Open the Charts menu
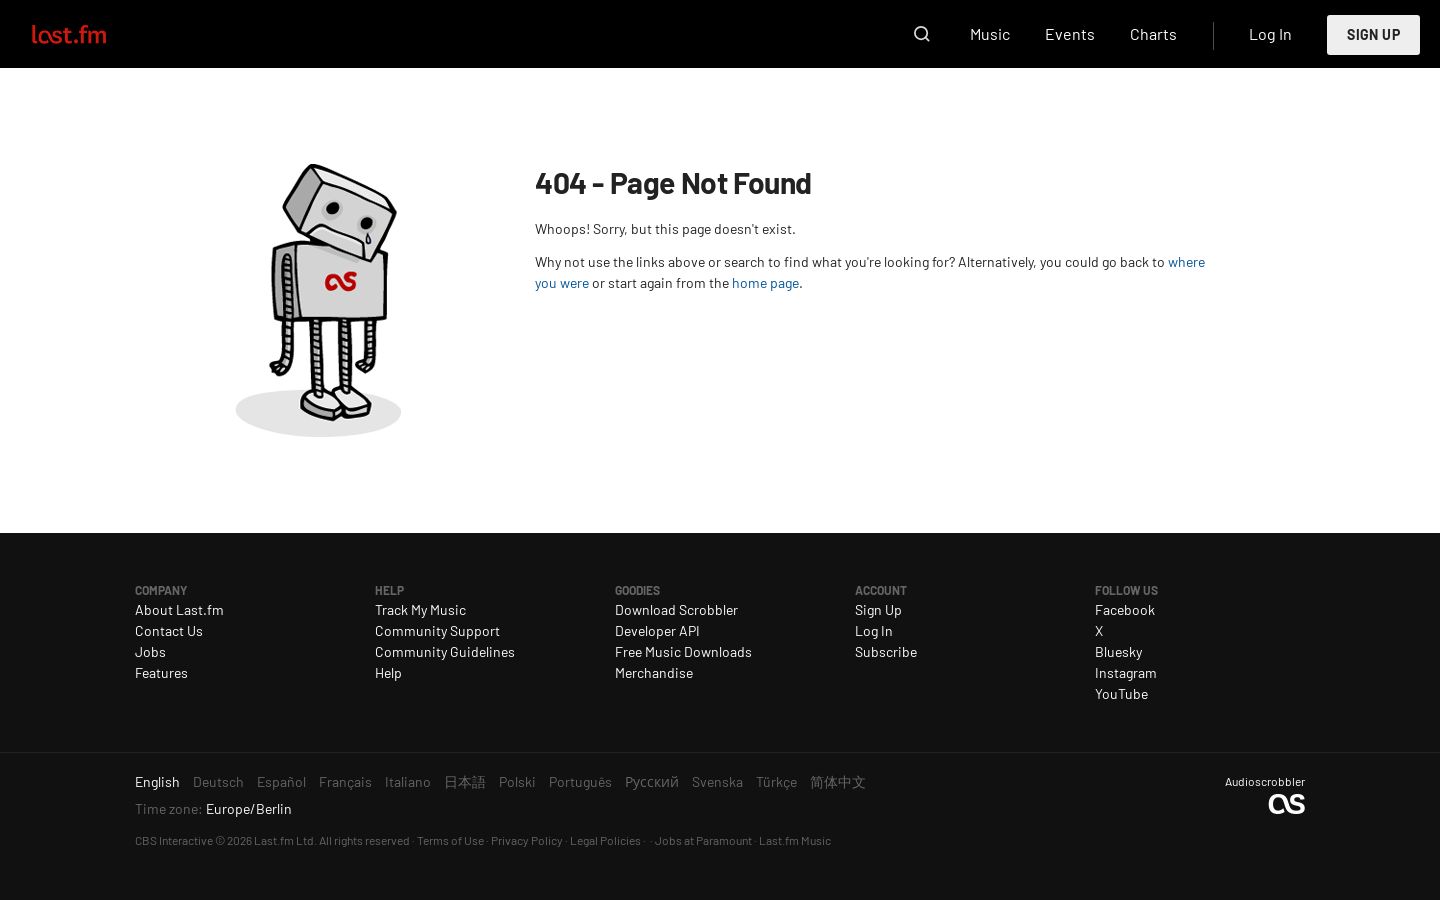Viewport: 1440px width, 900px height. (x=1153, y=34)
